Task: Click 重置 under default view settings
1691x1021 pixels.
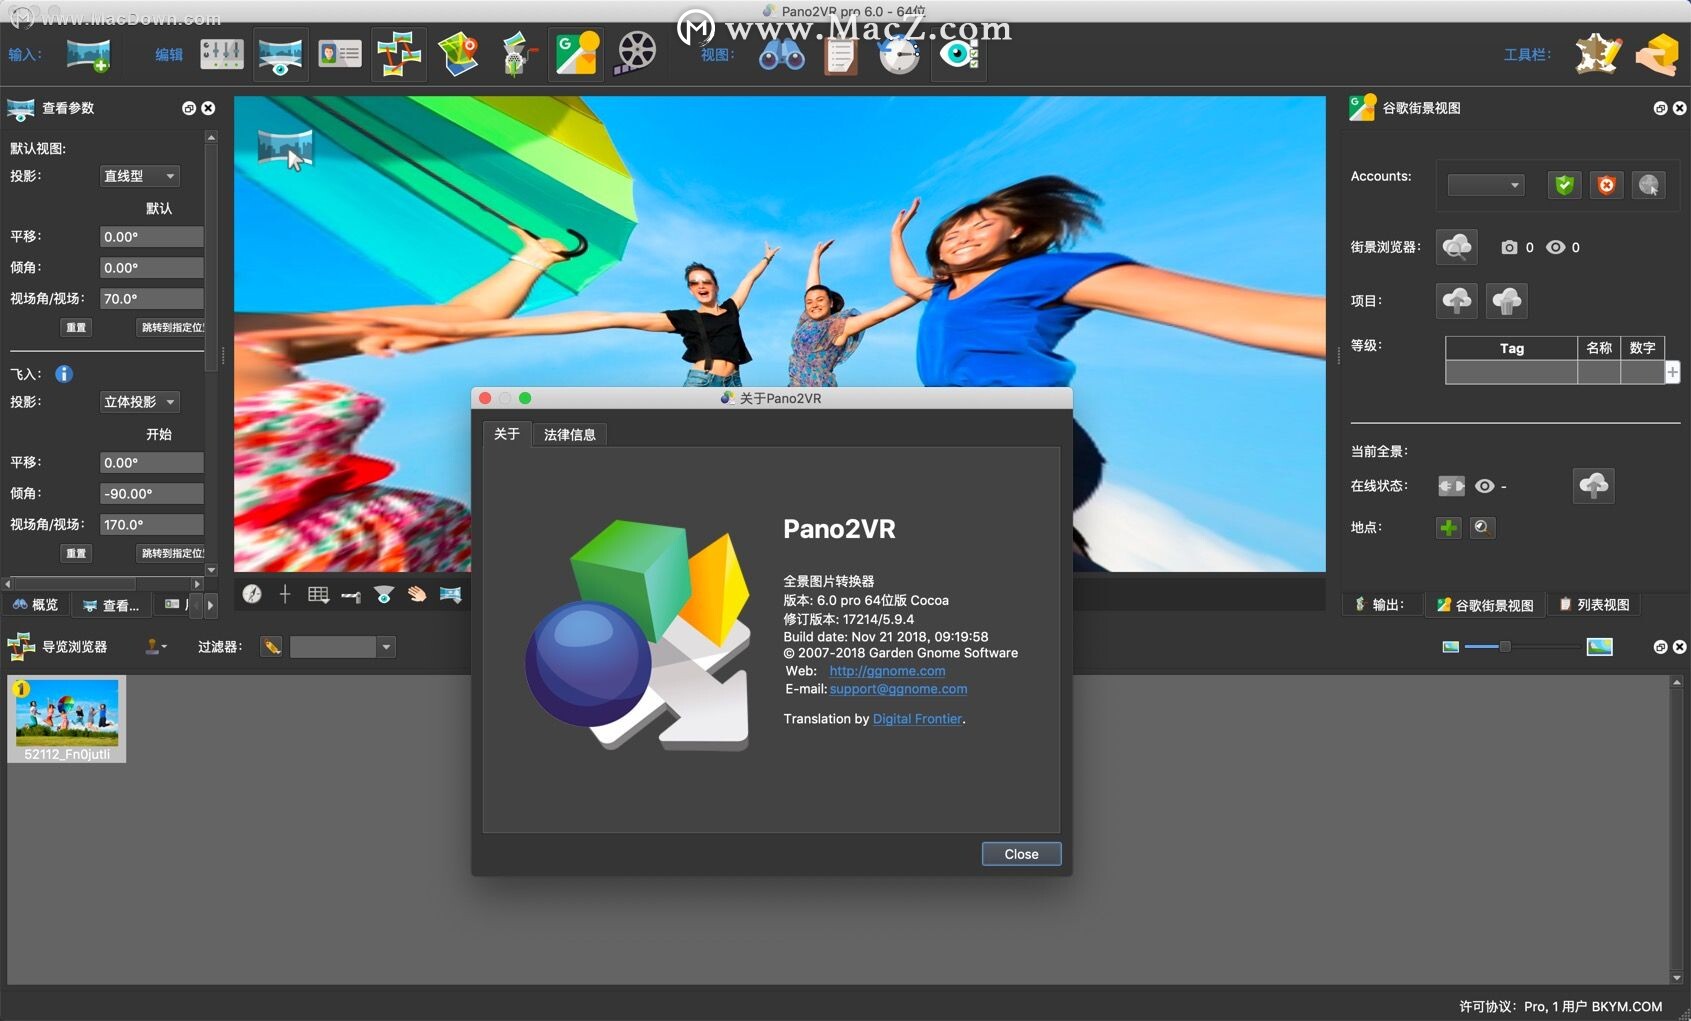Action: tap(76, 327)
